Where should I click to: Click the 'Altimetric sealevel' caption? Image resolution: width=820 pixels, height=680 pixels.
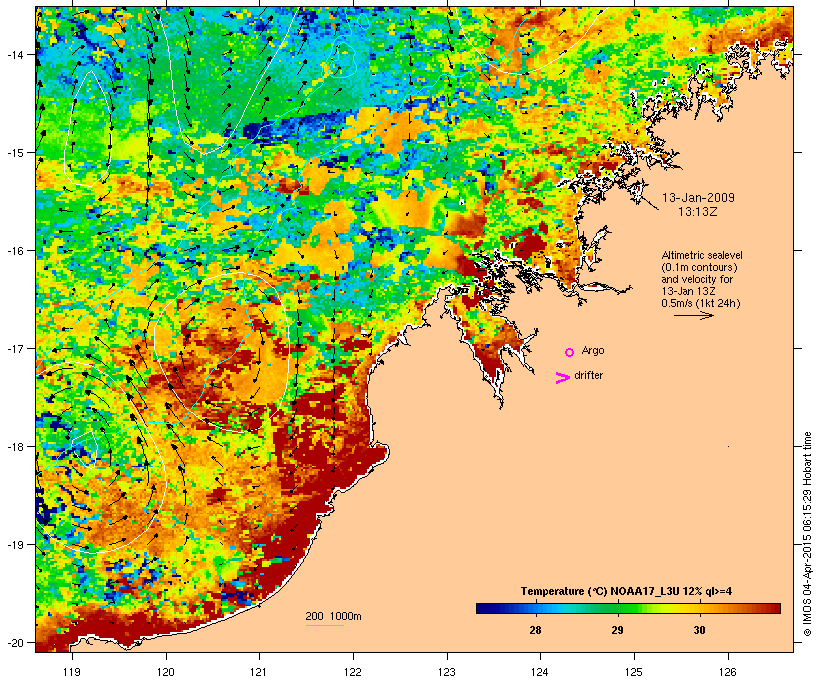tap(702, 255)
